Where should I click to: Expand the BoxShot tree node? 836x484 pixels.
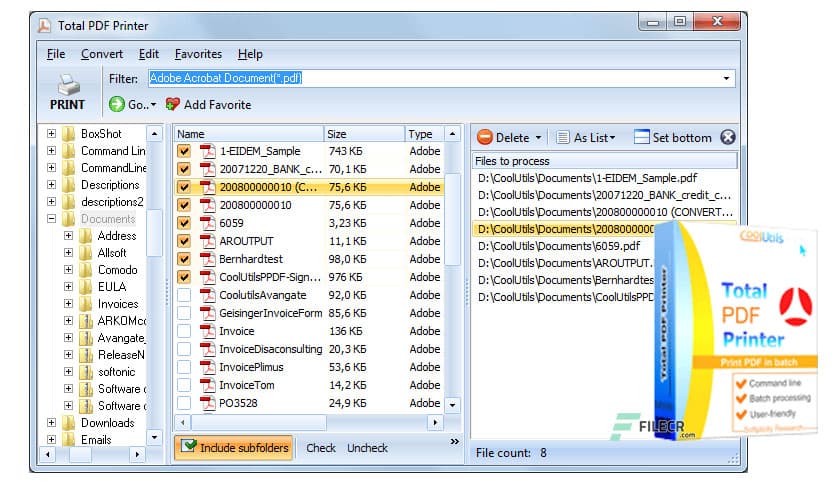51,133
